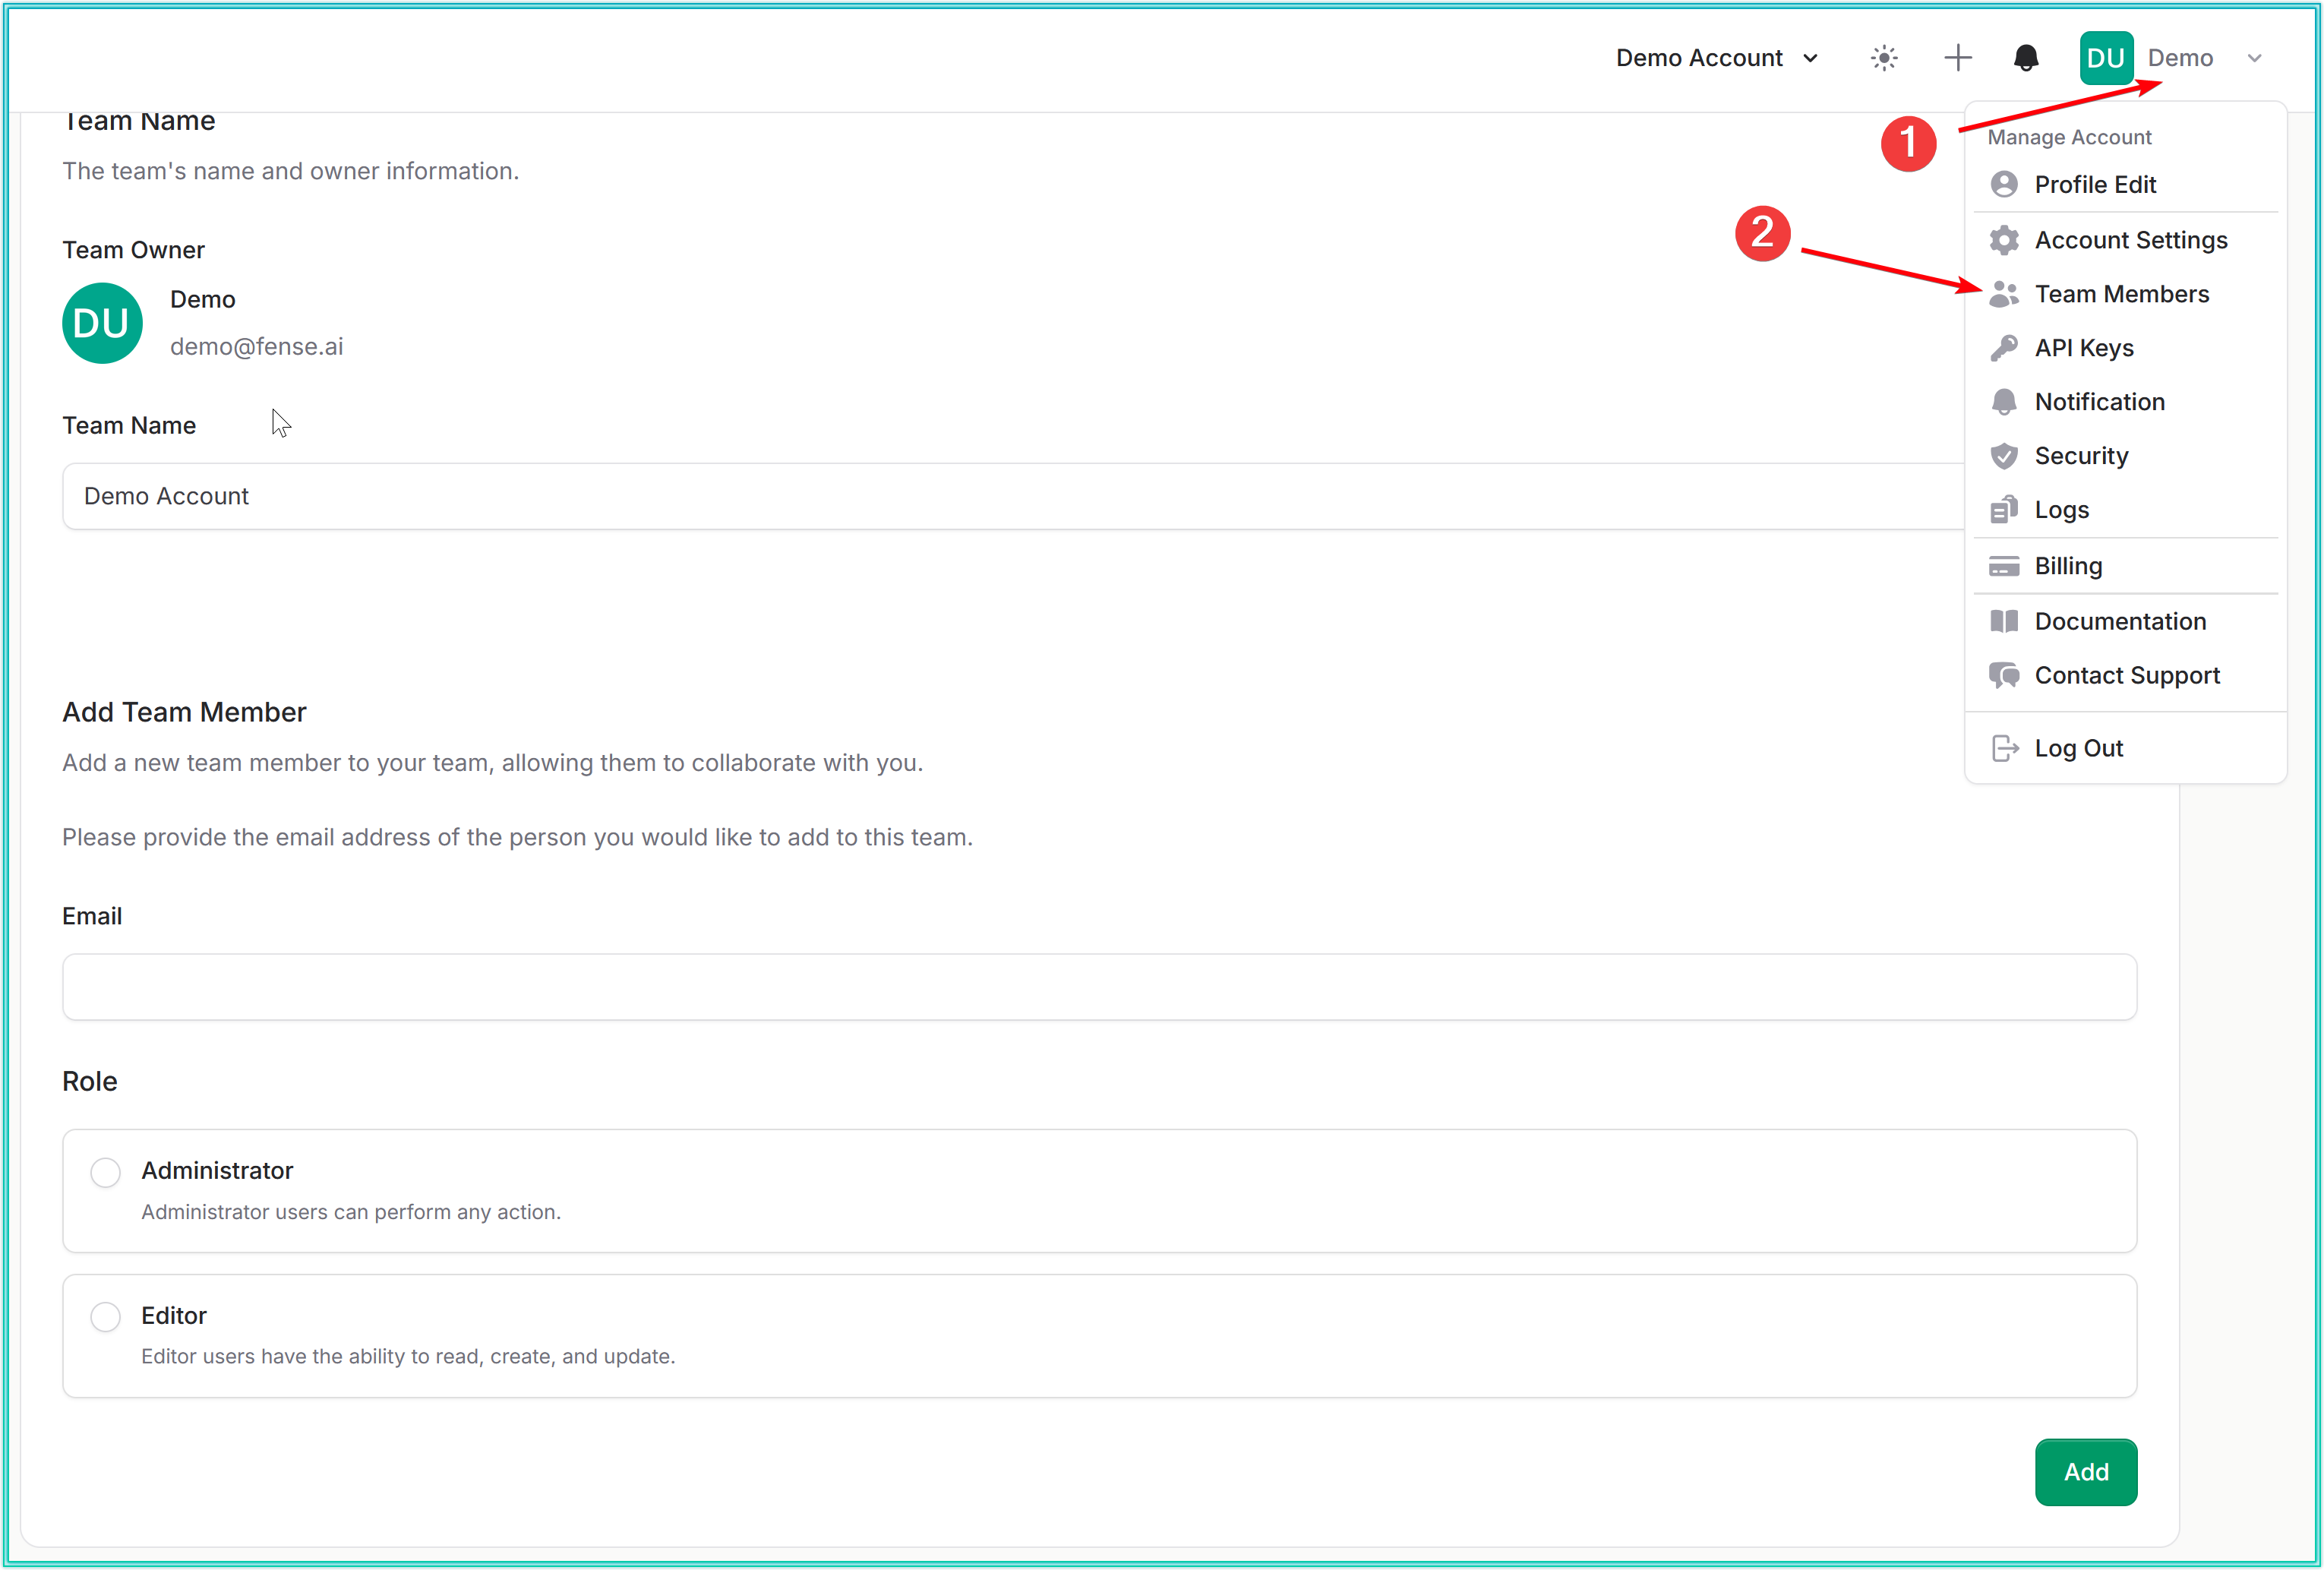Click the credit card Billing icon

click(2004, 566)
